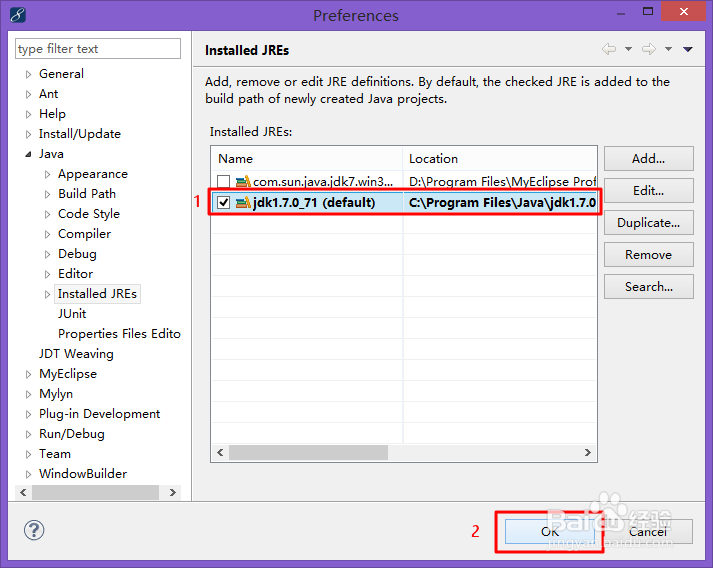Click the tree panel scroll right arrow

[x=173, y=493]
